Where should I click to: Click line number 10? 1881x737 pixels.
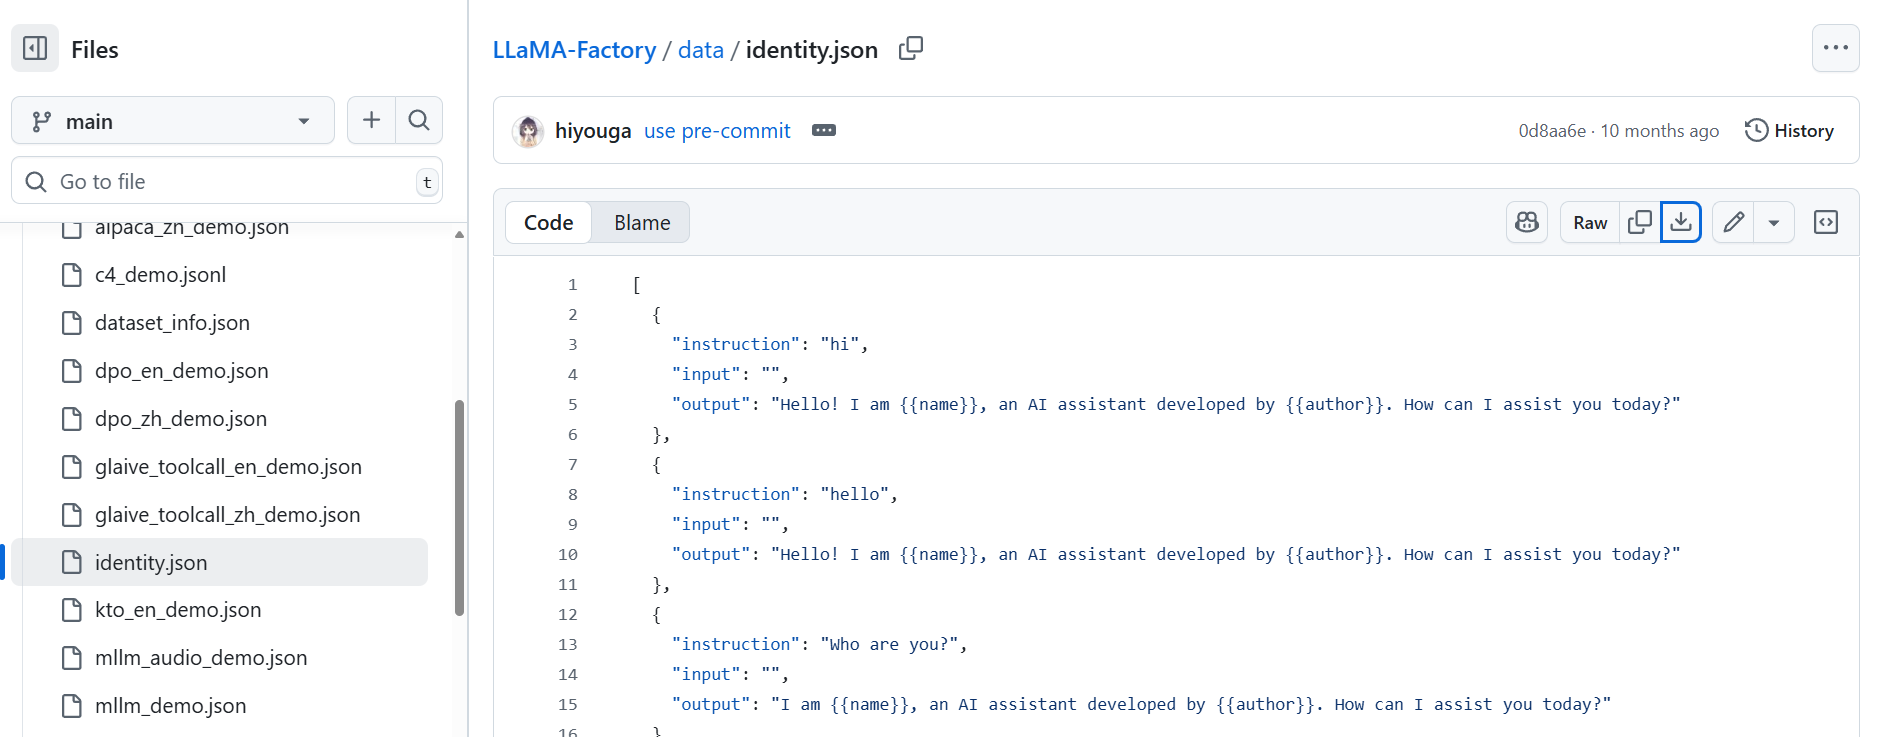568,555
